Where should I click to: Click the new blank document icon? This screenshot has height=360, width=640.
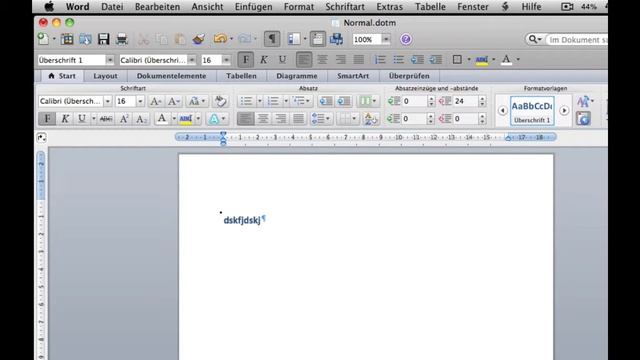(43, 39)
